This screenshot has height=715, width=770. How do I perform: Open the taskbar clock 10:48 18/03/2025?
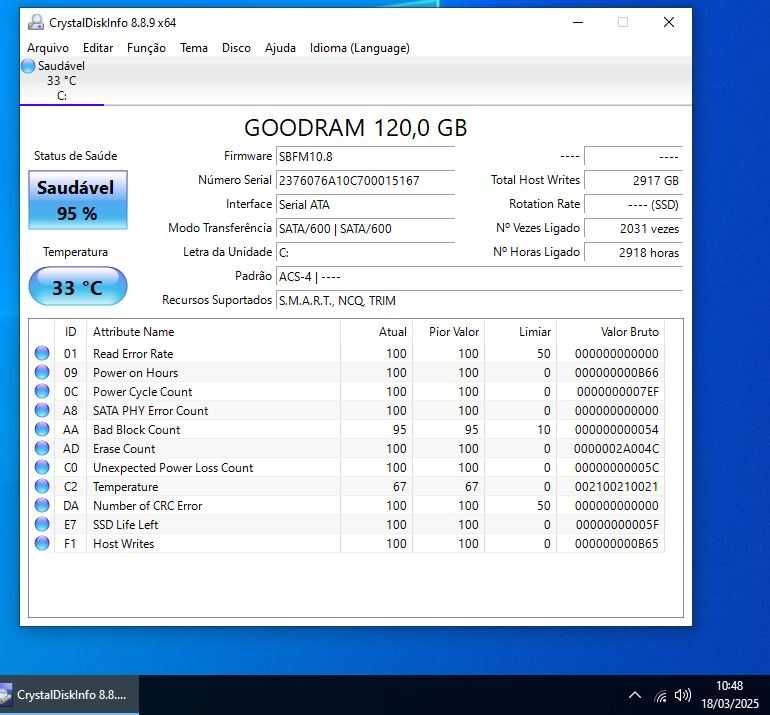point(729,695)
